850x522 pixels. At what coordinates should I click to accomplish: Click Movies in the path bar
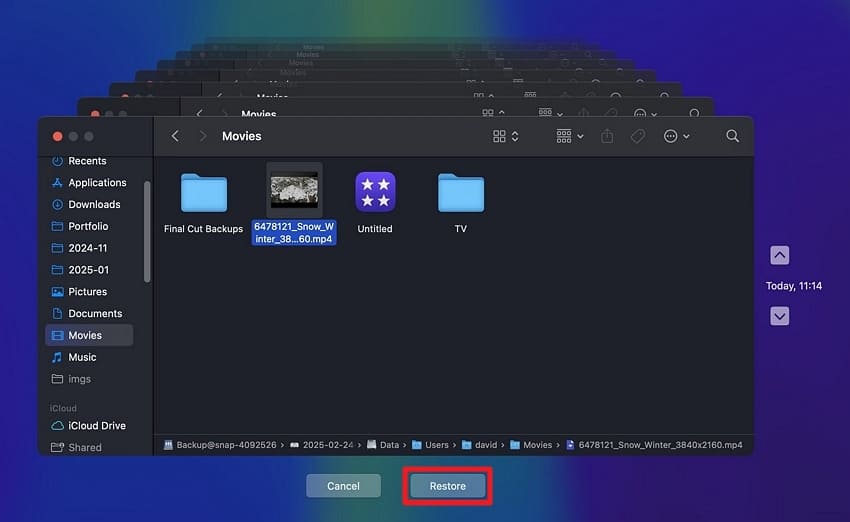coord(531,444)
